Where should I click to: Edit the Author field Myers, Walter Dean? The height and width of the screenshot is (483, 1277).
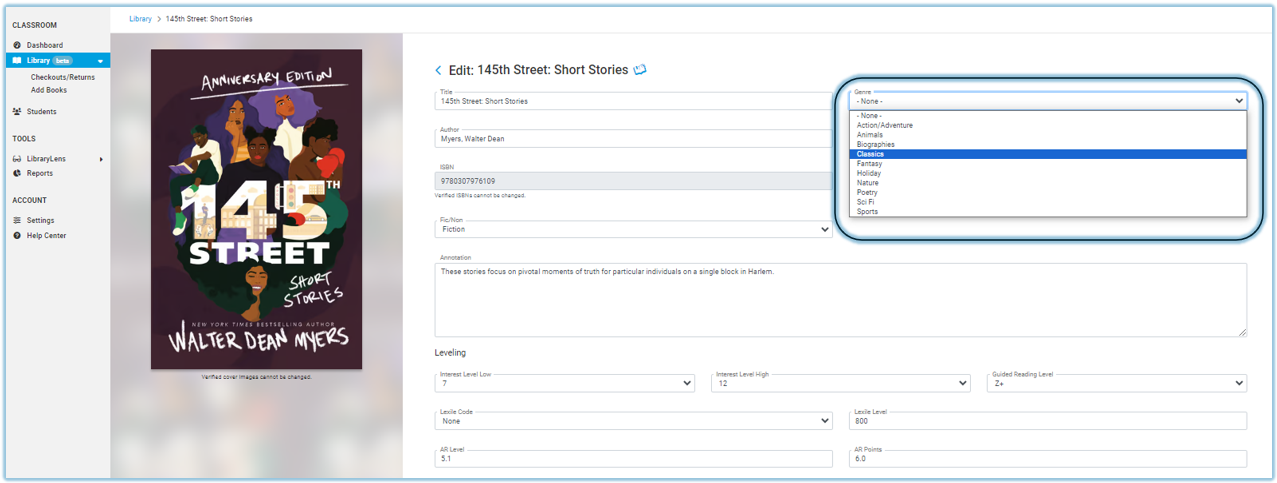633,138
